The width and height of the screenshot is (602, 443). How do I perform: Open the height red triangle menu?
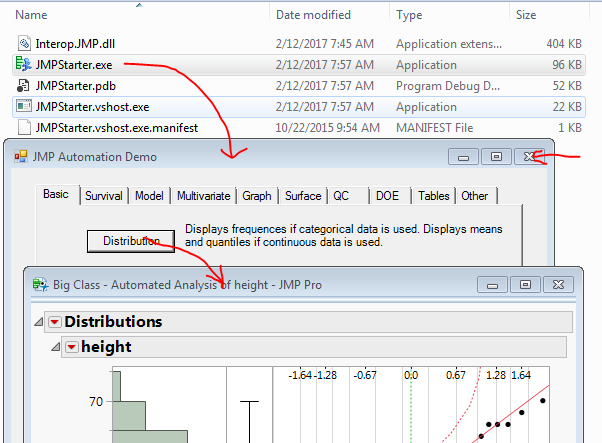(72, 347)
